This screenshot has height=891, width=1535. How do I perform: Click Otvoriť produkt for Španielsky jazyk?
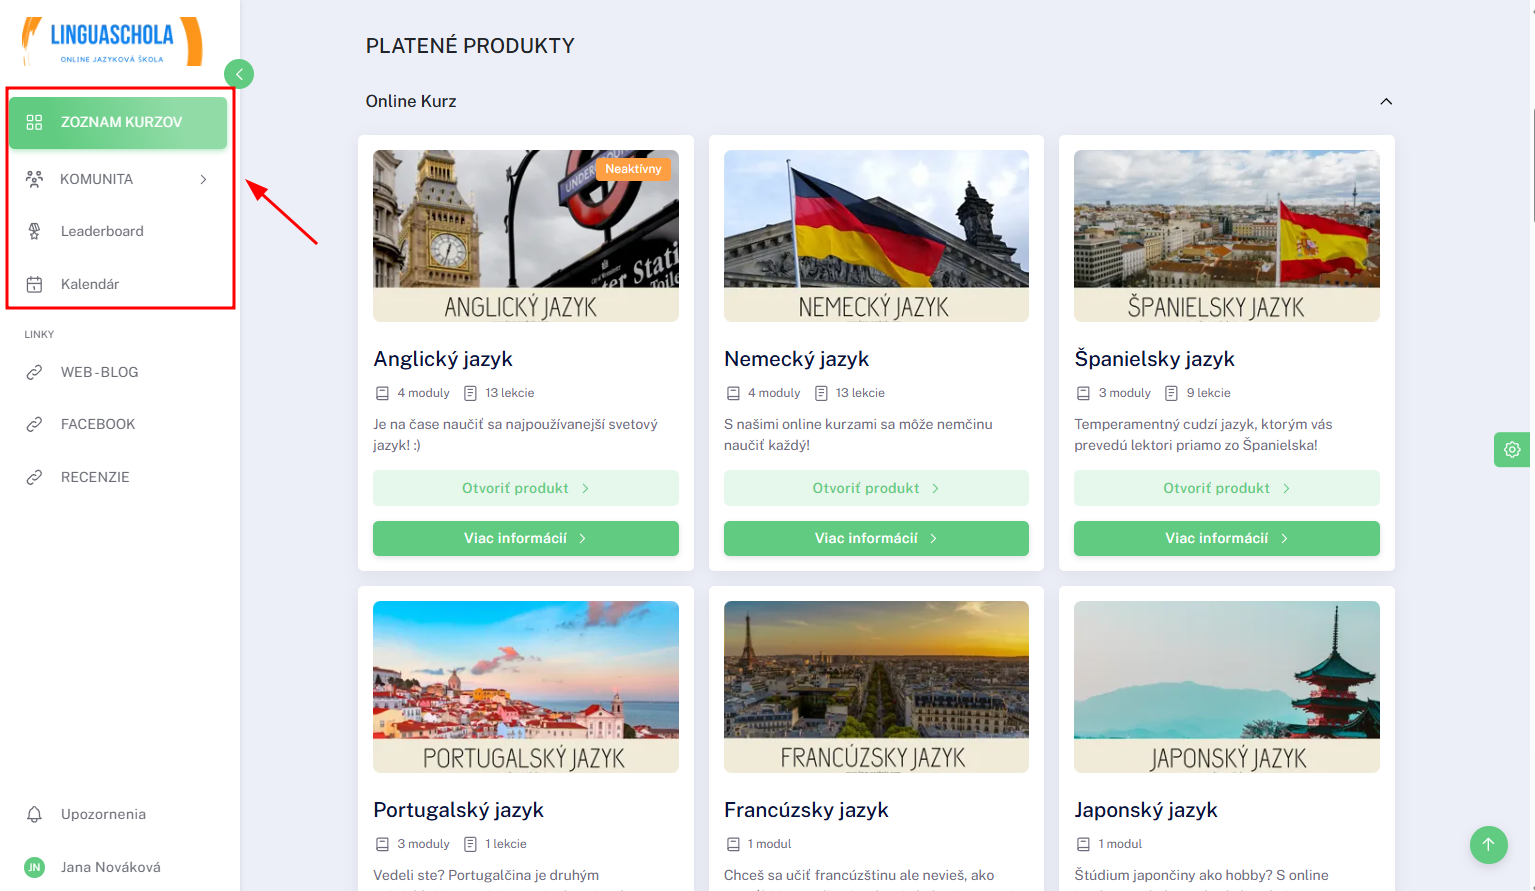(1227, 488)
